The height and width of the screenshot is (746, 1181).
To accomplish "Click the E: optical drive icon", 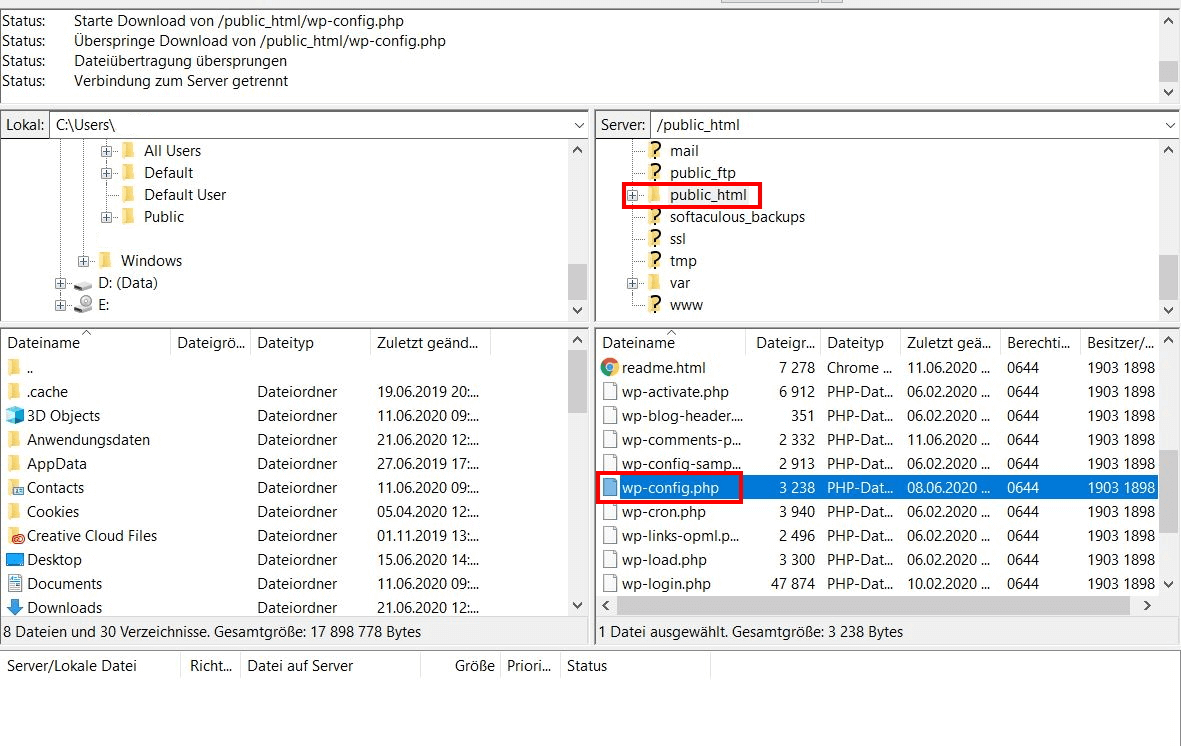I will [x=84, y=304].
